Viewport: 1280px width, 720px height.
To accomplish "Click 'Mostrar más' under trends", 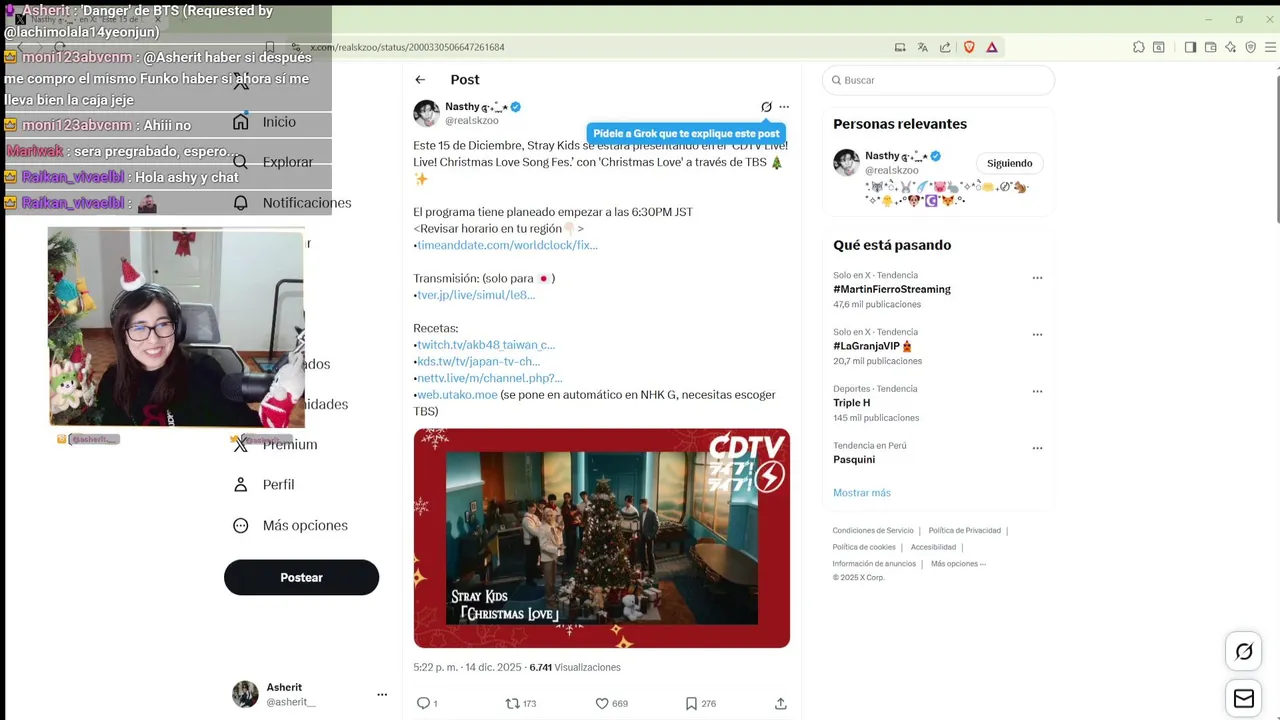I will pyautogui.click(x=862, y=493).
